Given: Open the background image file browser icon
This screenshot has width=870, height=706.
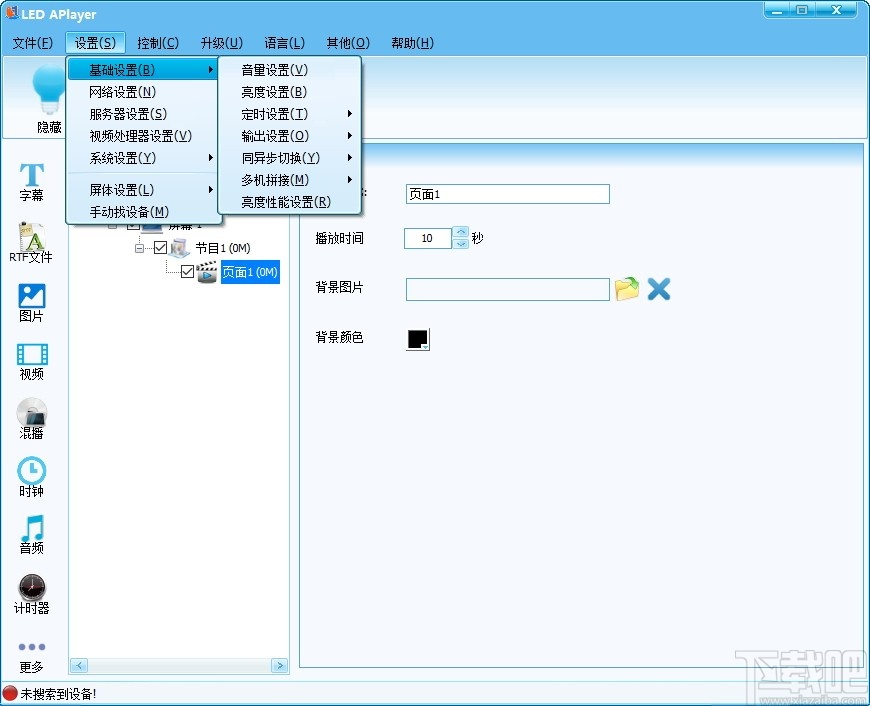Looking at the screenshot, I should [x=627, y=289].
